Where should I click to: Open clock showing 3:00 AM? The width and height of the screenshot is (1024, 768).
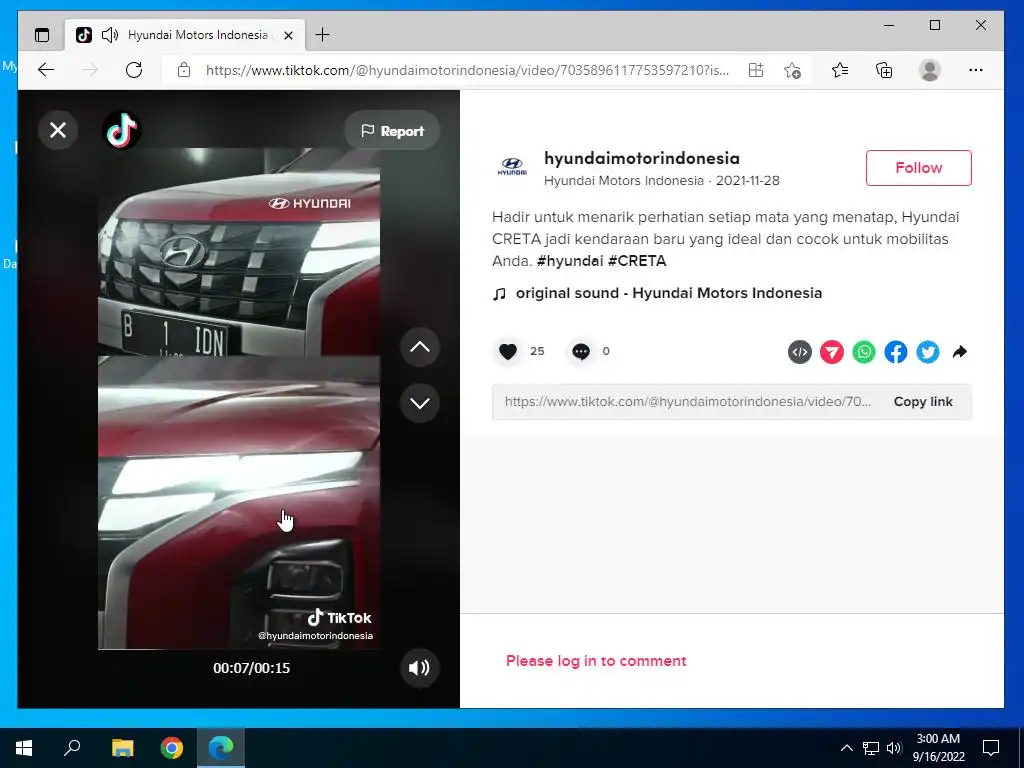pos(938,748)
